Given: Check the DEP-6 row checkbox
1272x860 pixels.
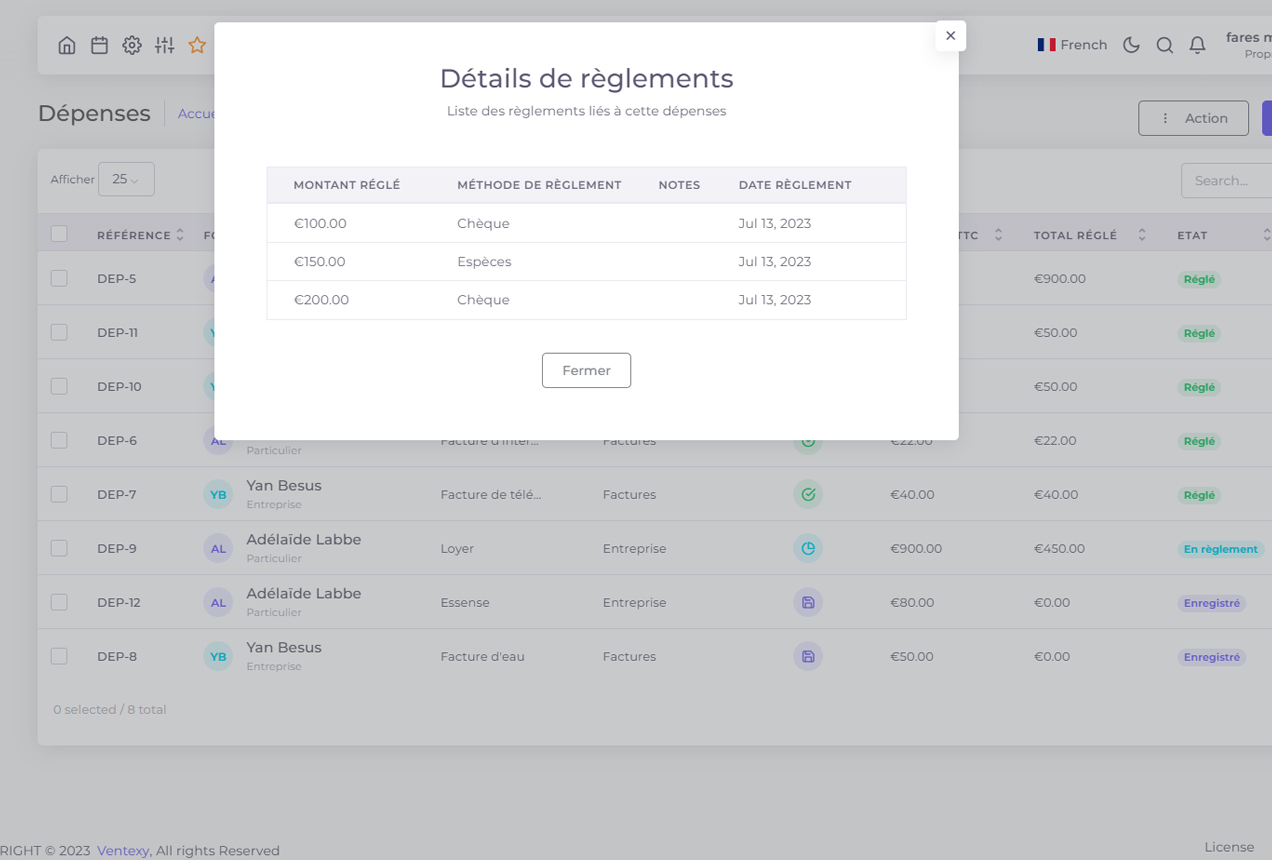Looking at the screenshot, I should point(59,440).
